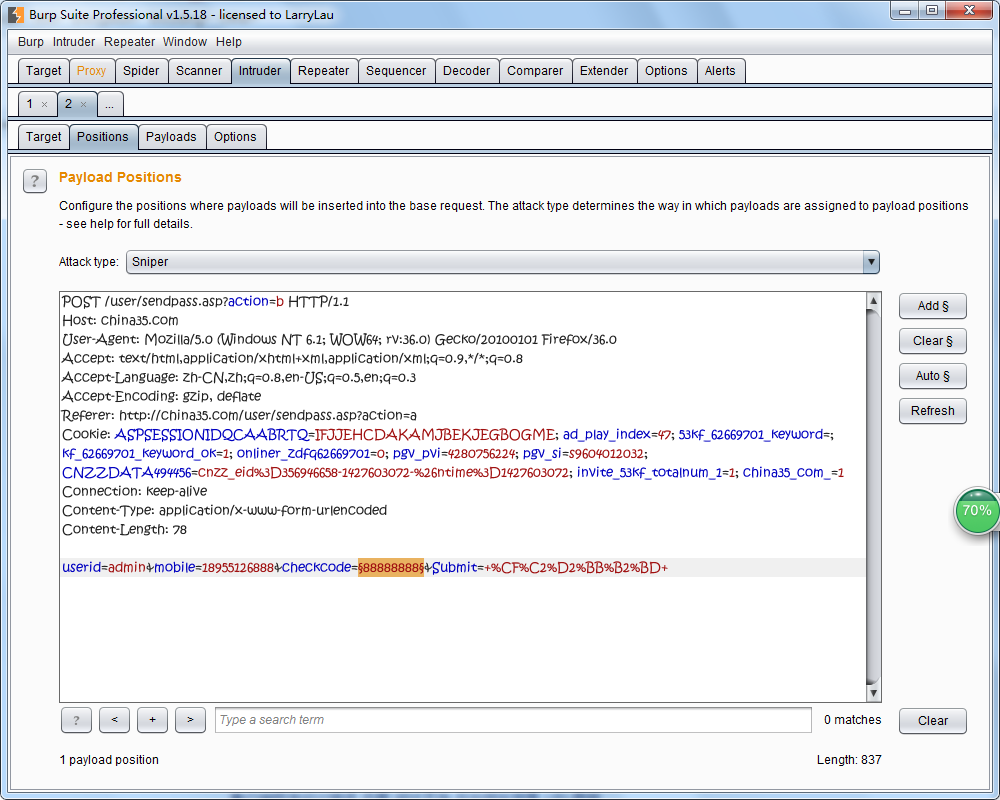Click the green 70% floating indicator
Viewport: 1000px width, 800px height.
[x=976, y=511]
